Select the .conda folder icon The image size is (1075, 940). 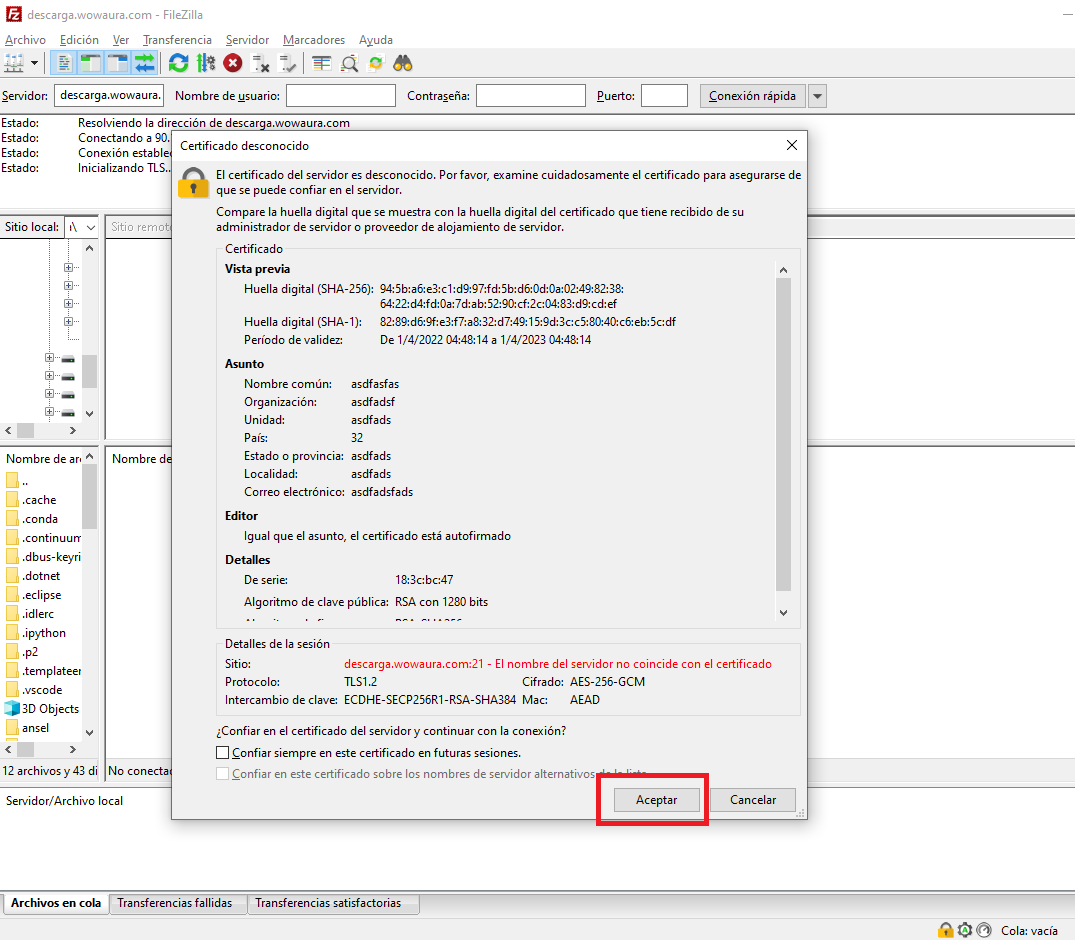12,519
